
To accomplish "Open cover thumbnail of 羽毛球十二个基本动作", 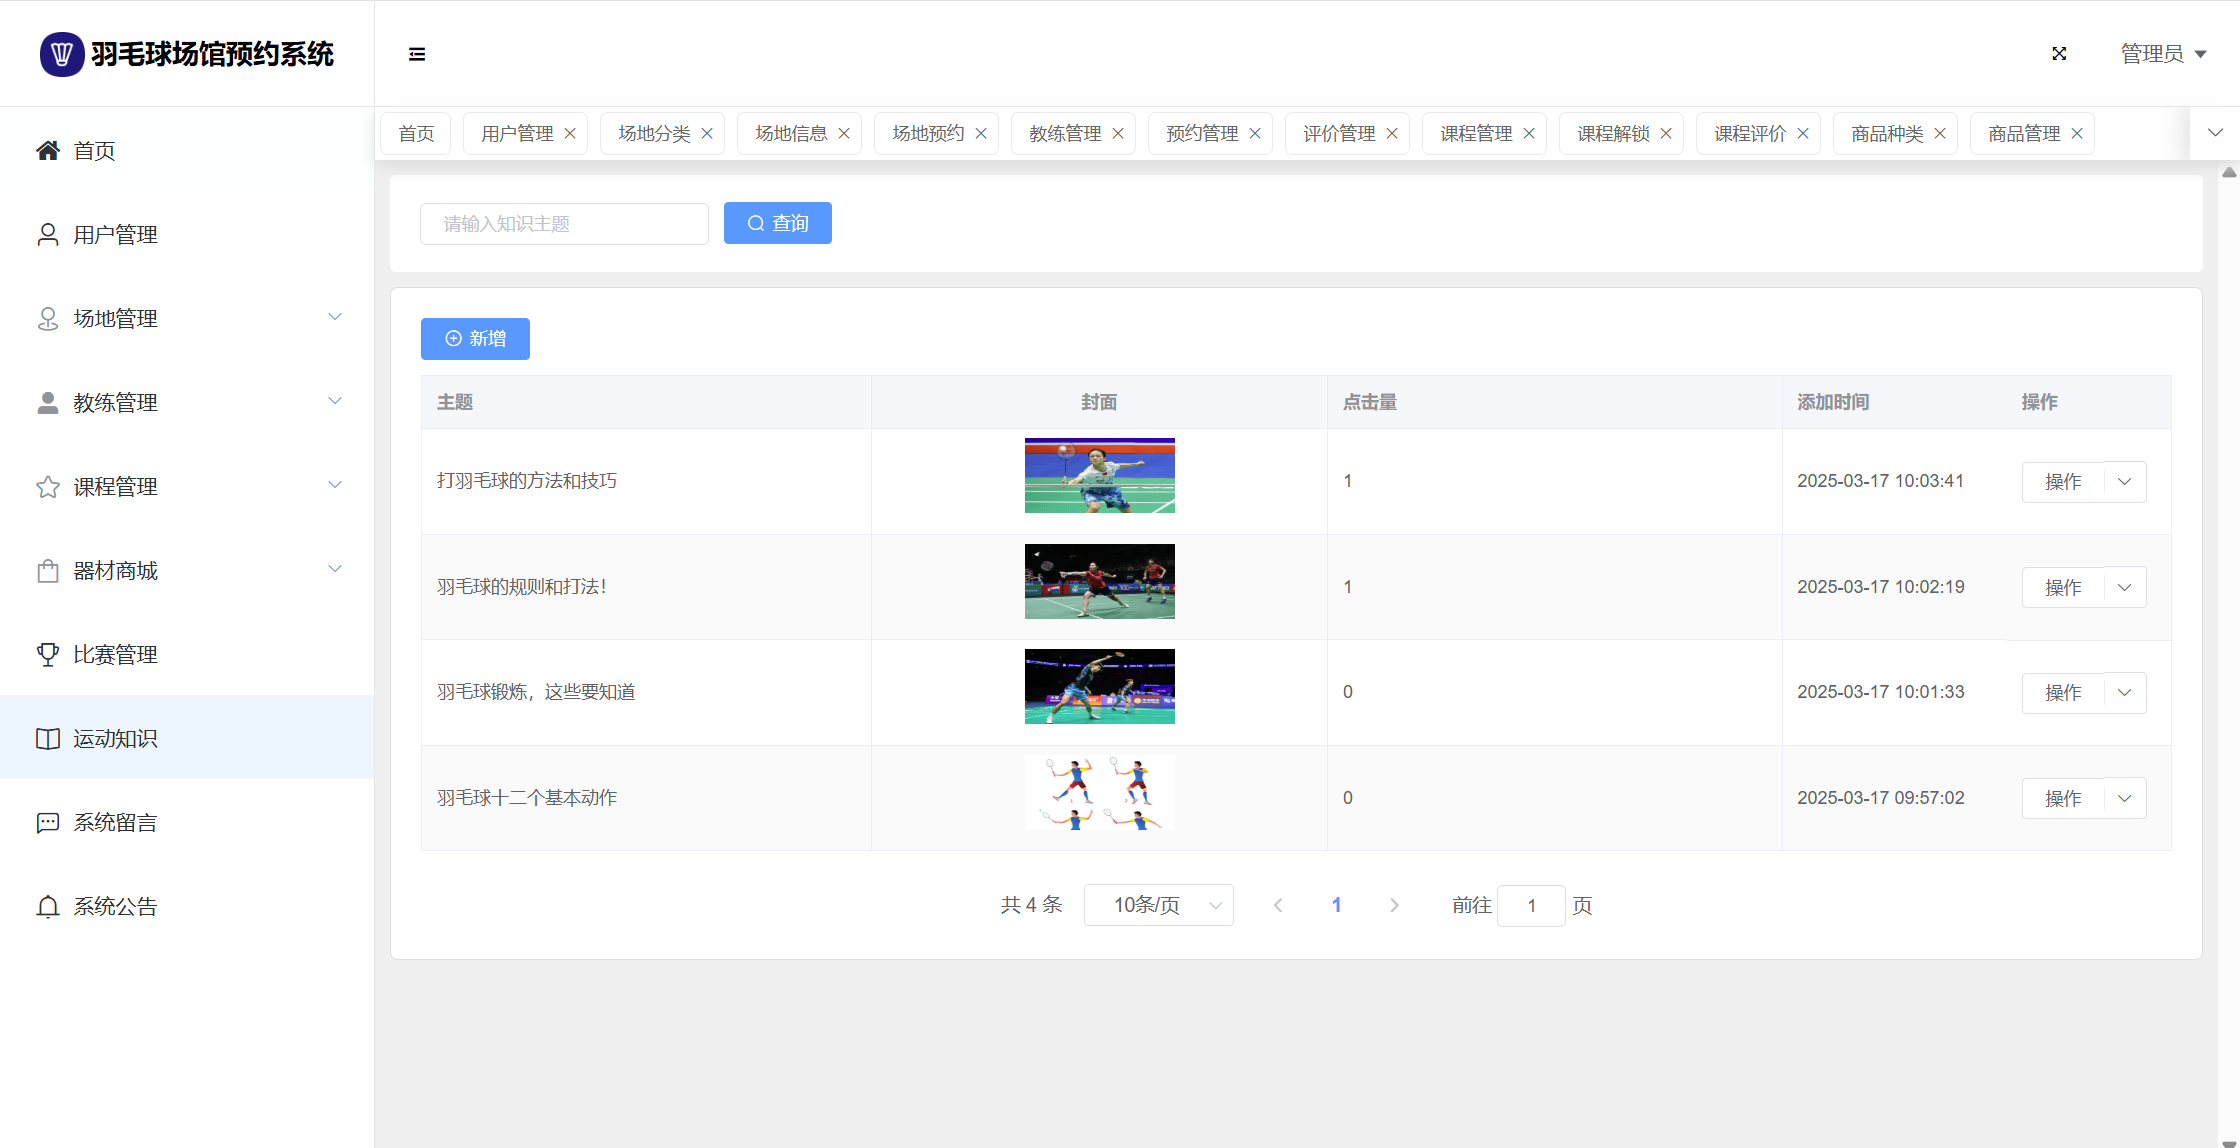I will pos(1099,793).
